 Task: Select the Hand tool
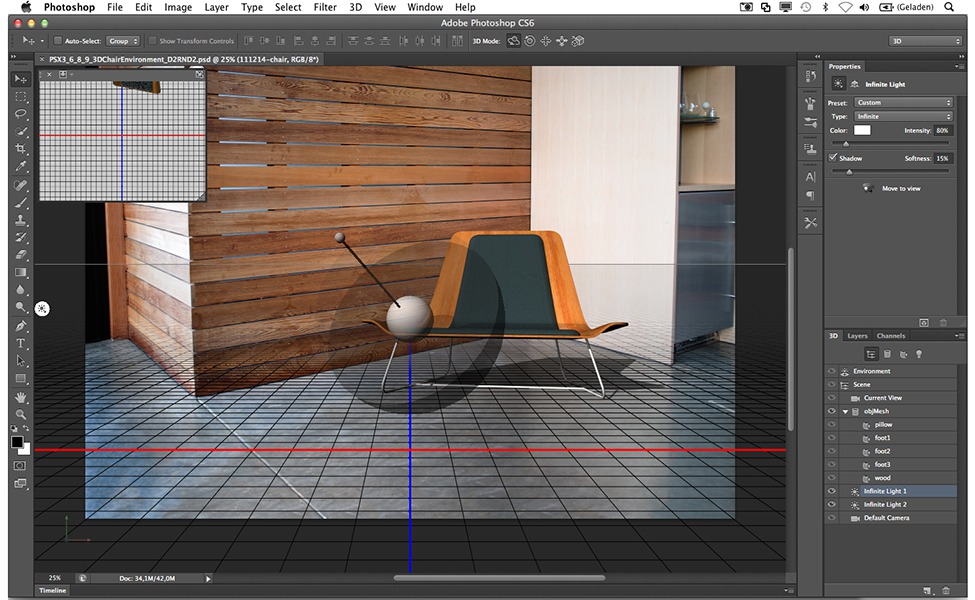(21, 397)
